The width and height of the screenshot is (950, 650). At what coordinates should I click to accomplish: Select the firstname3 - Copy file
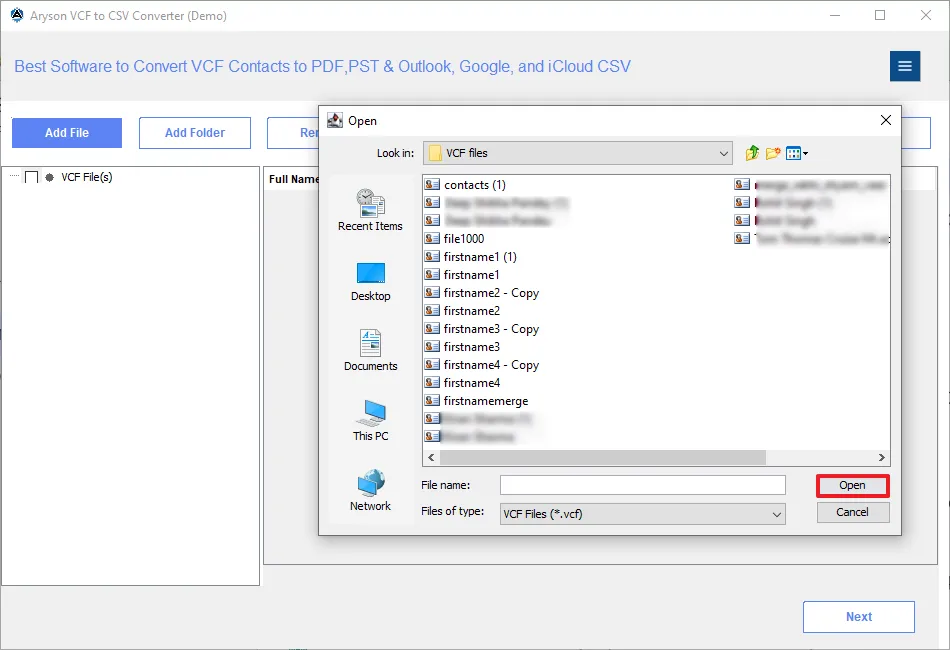click(x=482, y=329)
